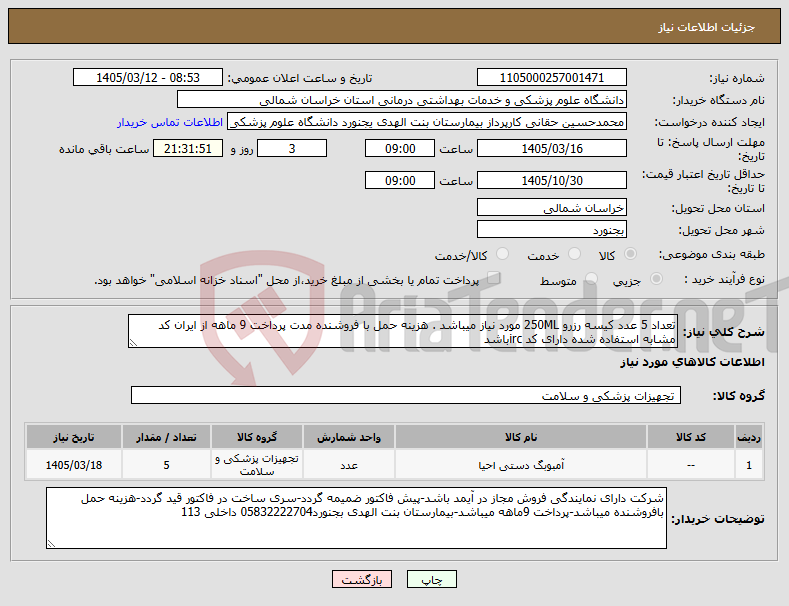Select the متوسط purchase type radio
This screenshot has width=789, height=606.
click(x=591, y=279)
